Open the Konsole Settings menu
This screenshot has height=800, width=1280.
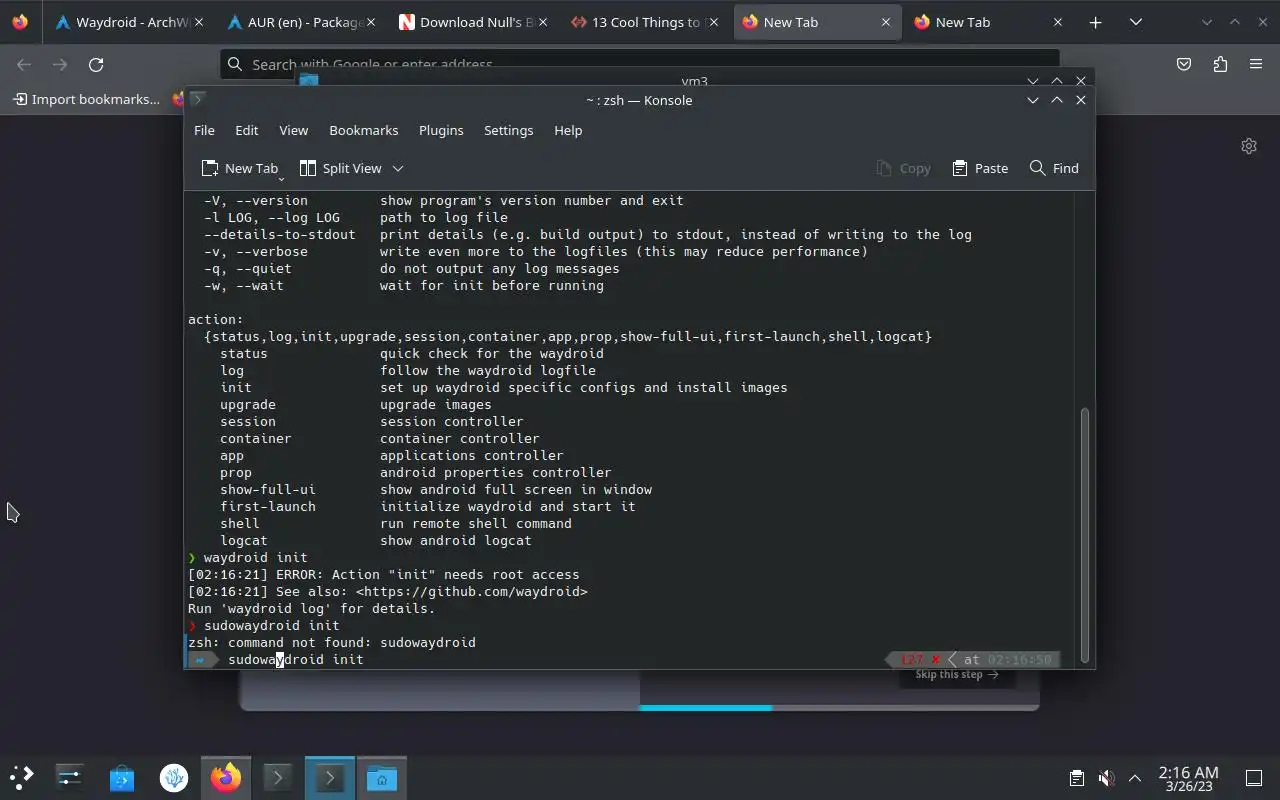point(508,130)
